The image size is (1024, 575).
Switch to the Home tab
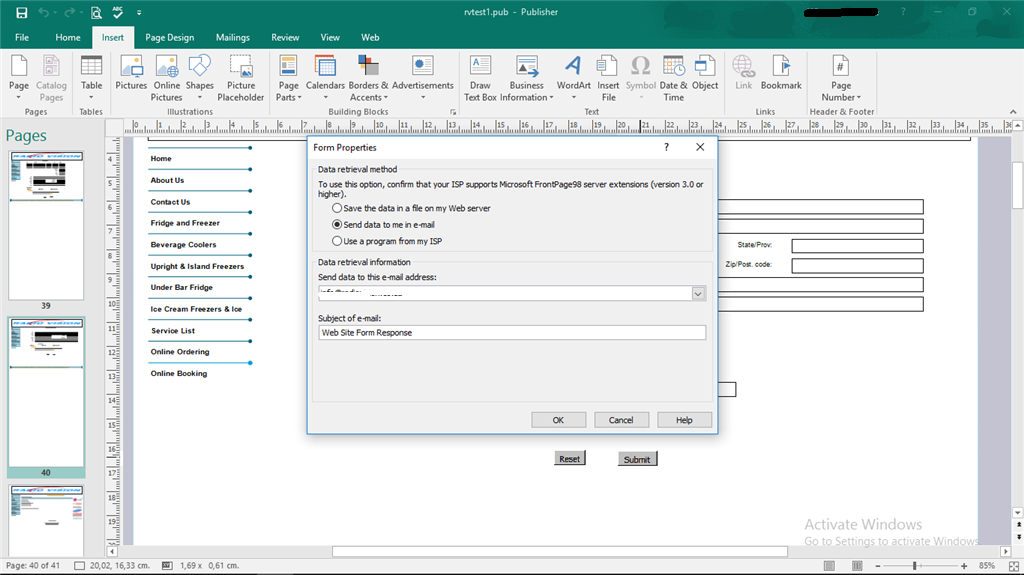pos(68,37)
